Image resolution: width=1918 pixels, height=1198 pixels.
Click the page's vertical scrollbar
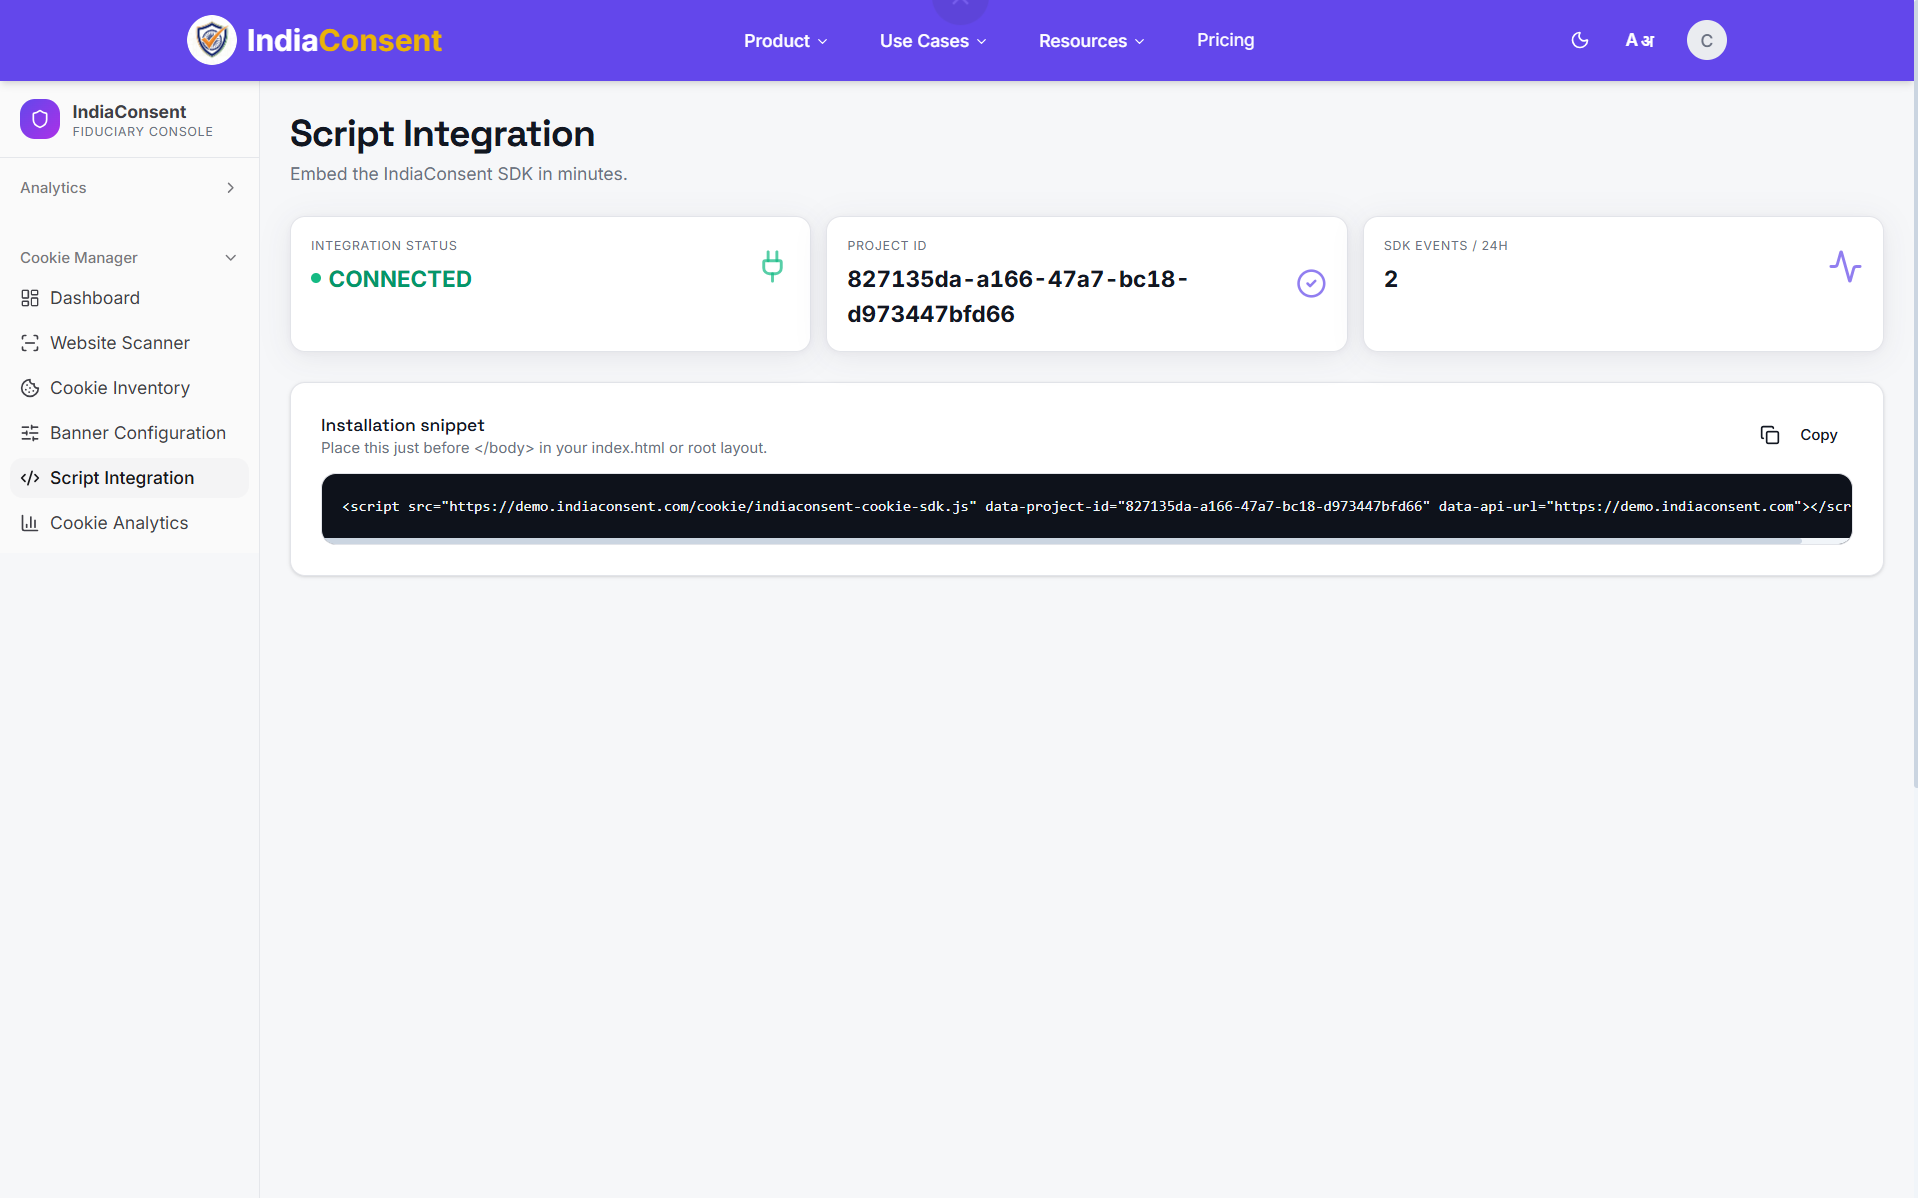tap(1914, 395)
